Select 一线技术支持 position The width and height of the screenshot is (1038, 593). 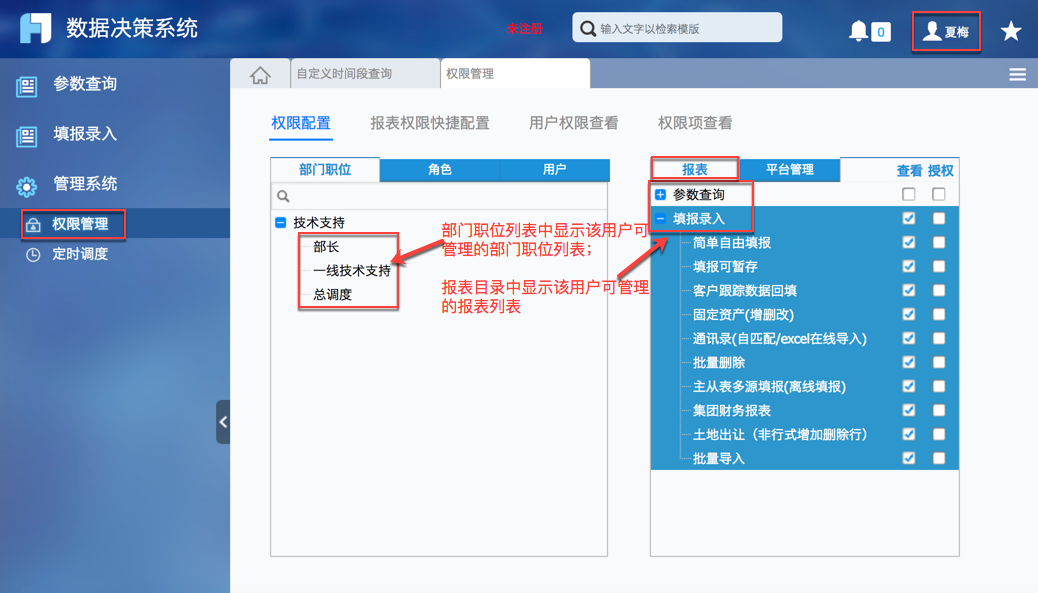coord(352,271)
